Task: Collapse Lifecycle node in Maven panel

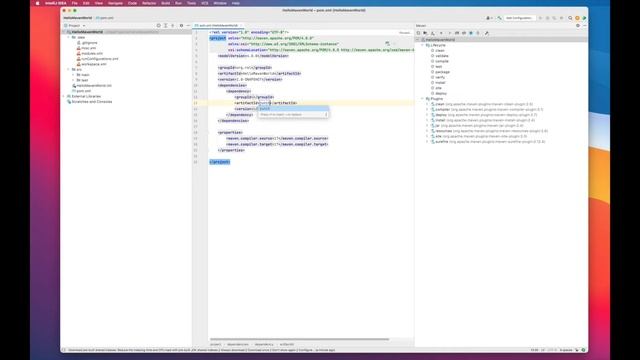Action: (x=422, y=45)
